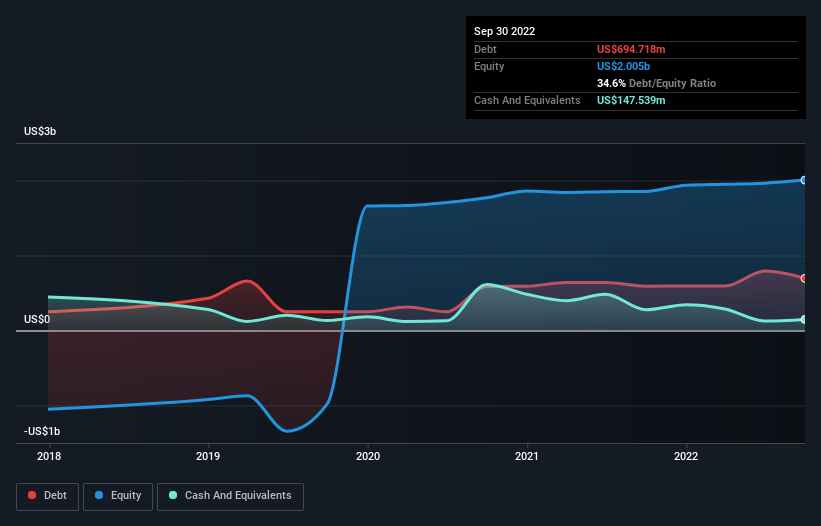Click the Sep 30 2022 tooltip date
The height and width of the screenshot is (526, 821).
(x=504, y=31)
